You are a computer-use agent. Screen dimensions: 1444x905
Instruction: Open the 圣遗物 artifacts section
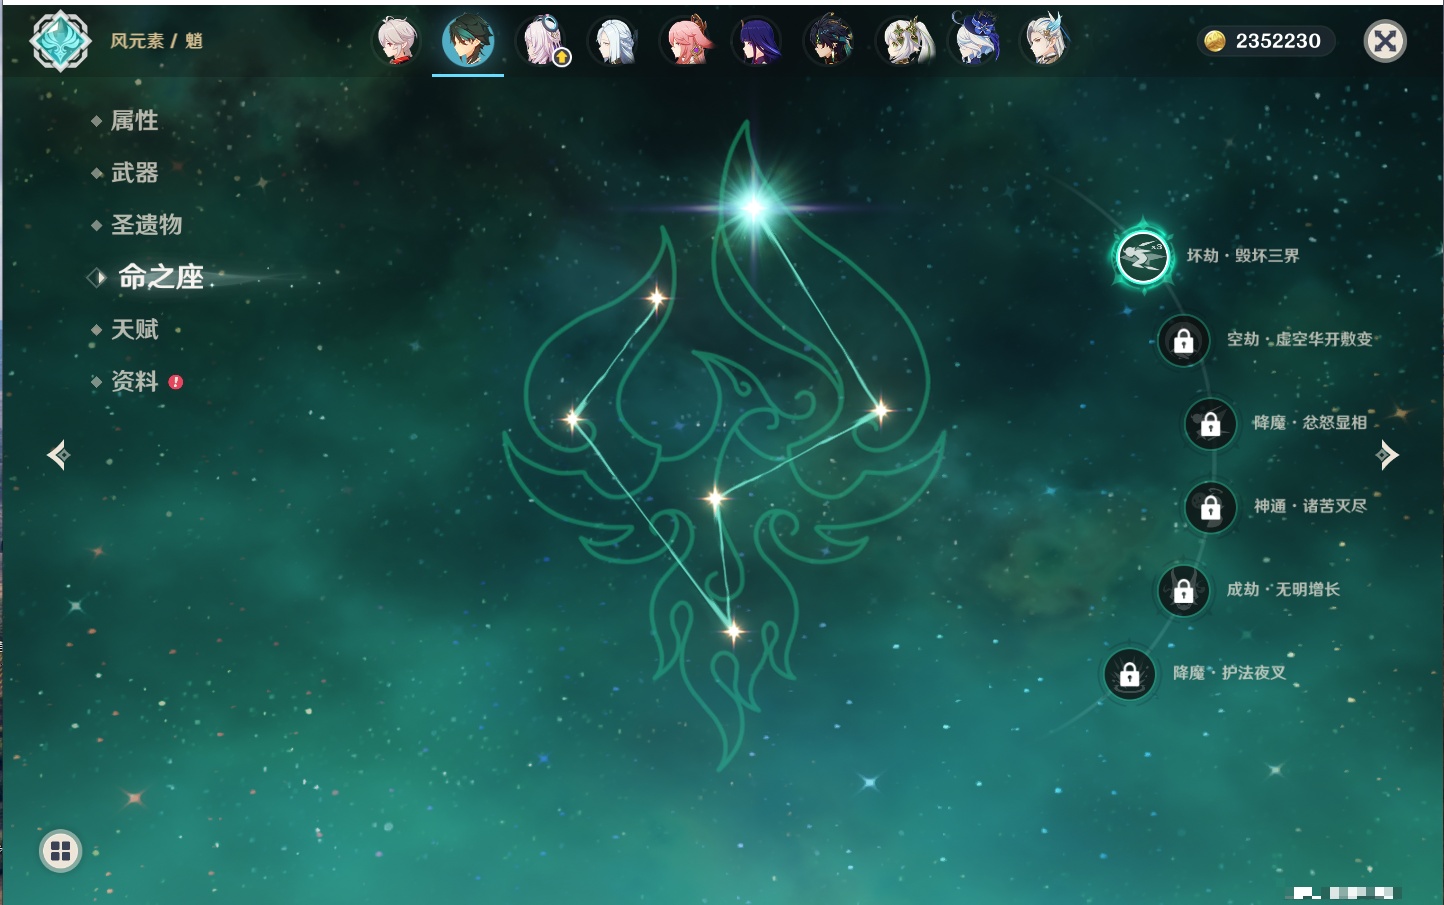(x=146, y=225)
